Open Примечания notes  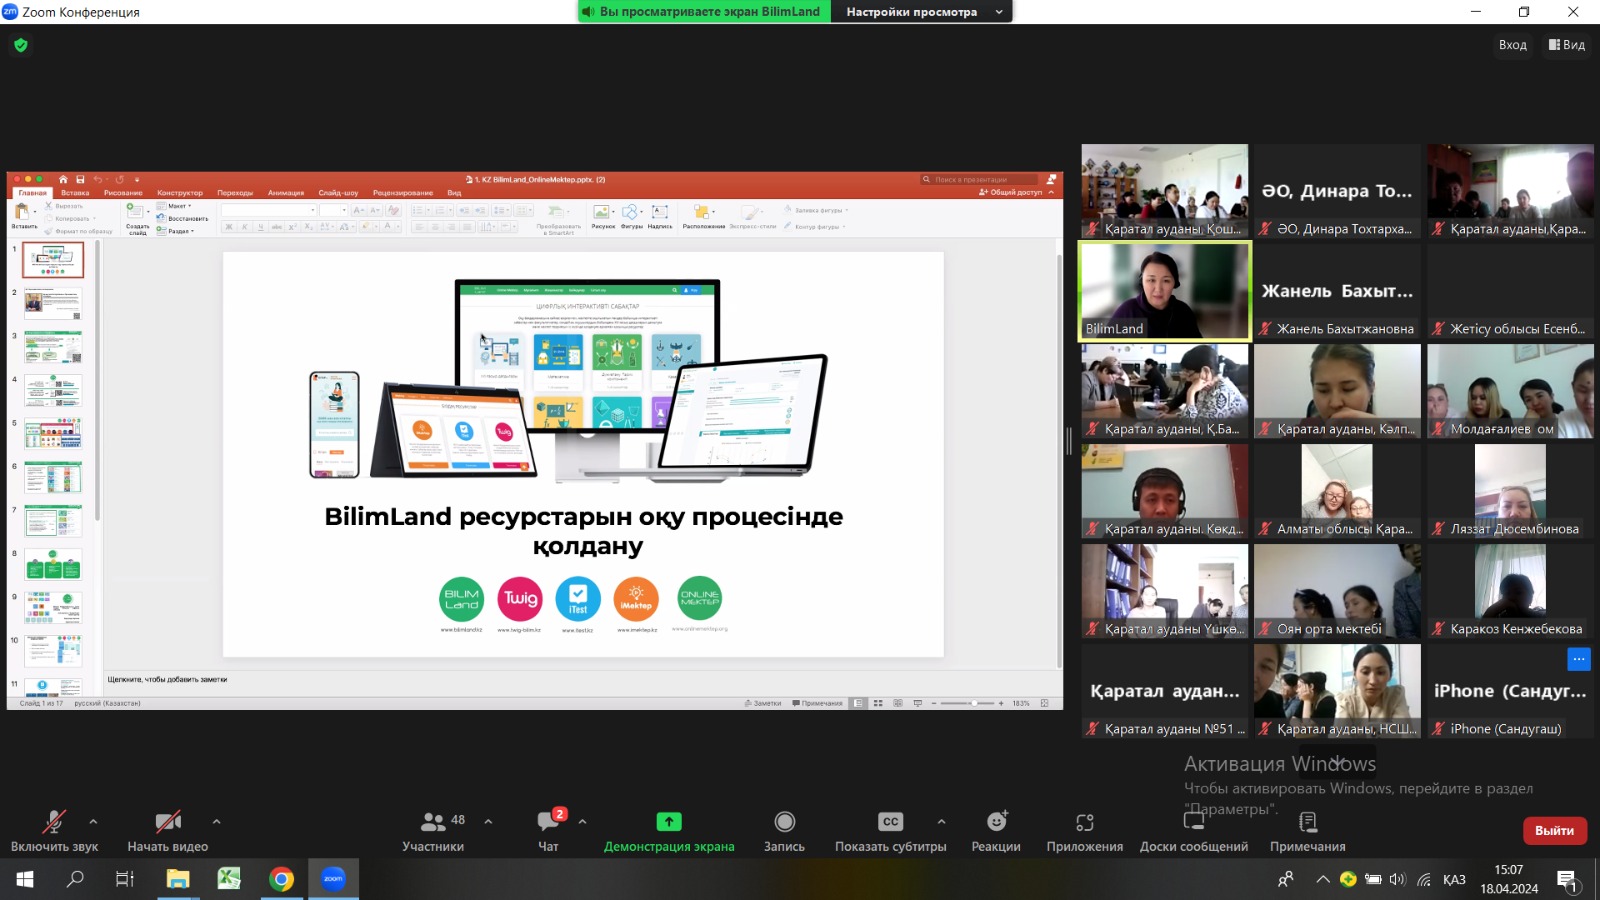click(x=1307, y=831)
